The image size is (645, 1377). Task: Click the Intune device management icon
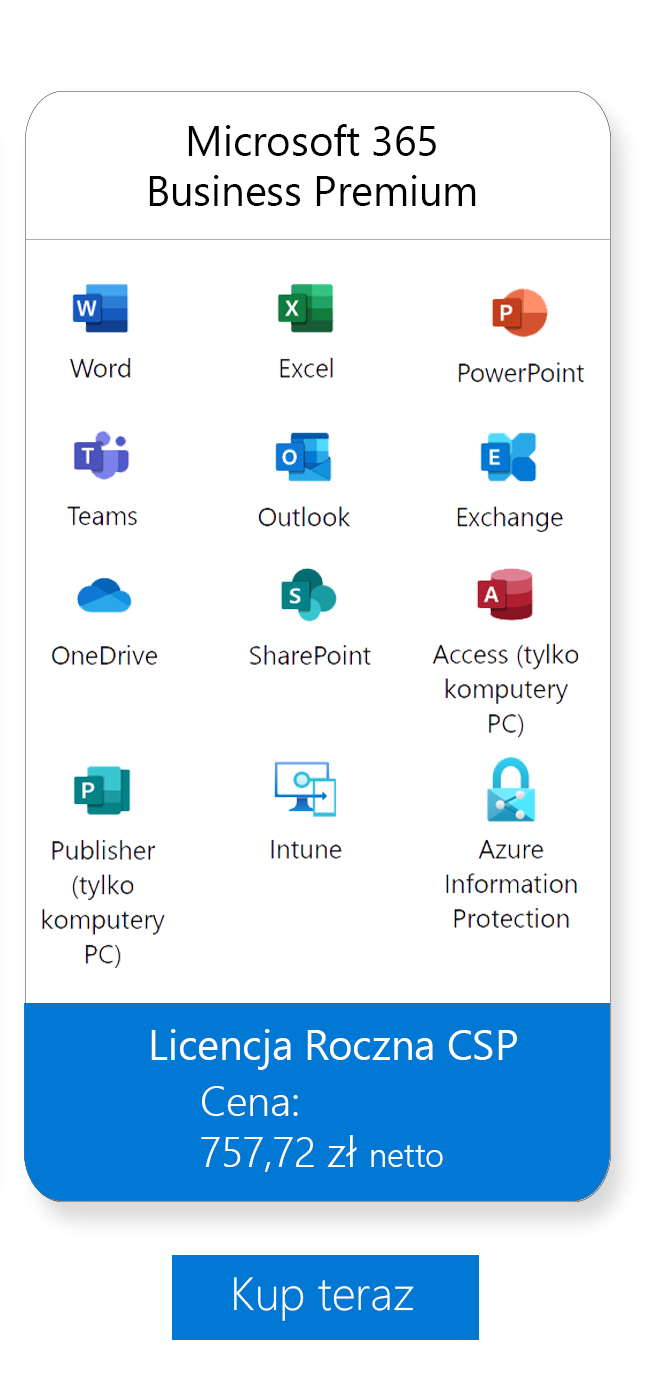305,789
